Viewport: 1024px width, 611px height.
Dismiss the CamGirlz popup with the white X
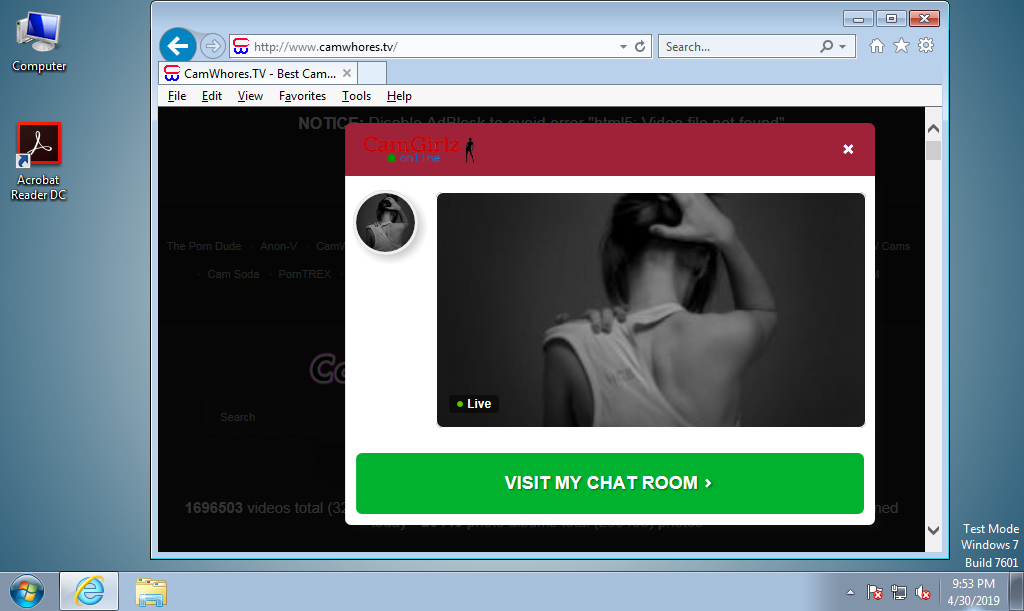848,149
